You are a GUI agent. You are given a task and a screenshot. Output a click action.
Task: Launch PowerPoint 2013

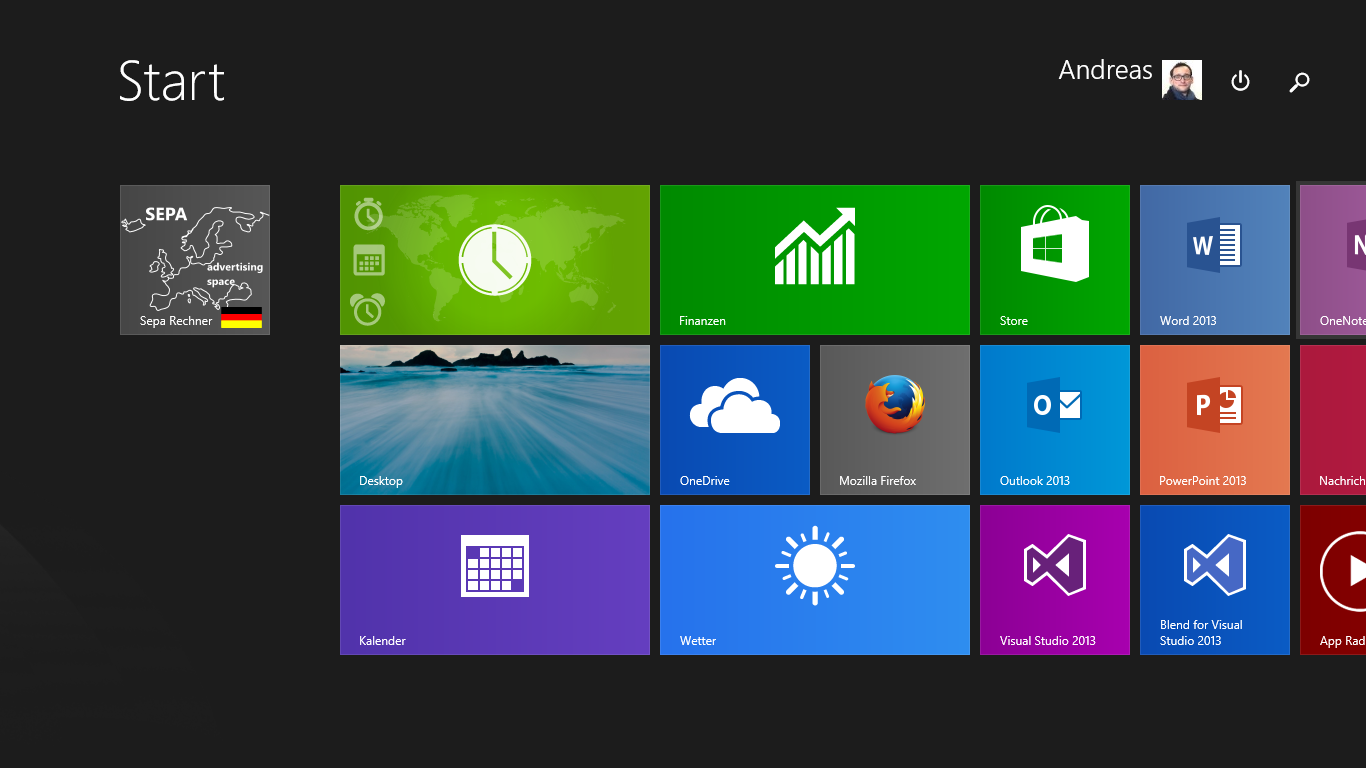click(1215, 420)
